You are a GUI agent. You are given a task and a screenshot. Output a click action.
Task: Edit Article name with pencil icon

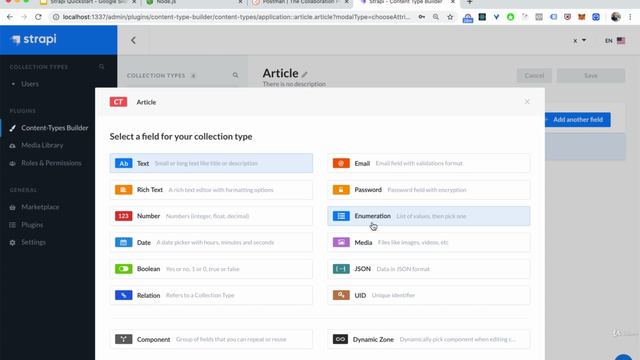304,74
